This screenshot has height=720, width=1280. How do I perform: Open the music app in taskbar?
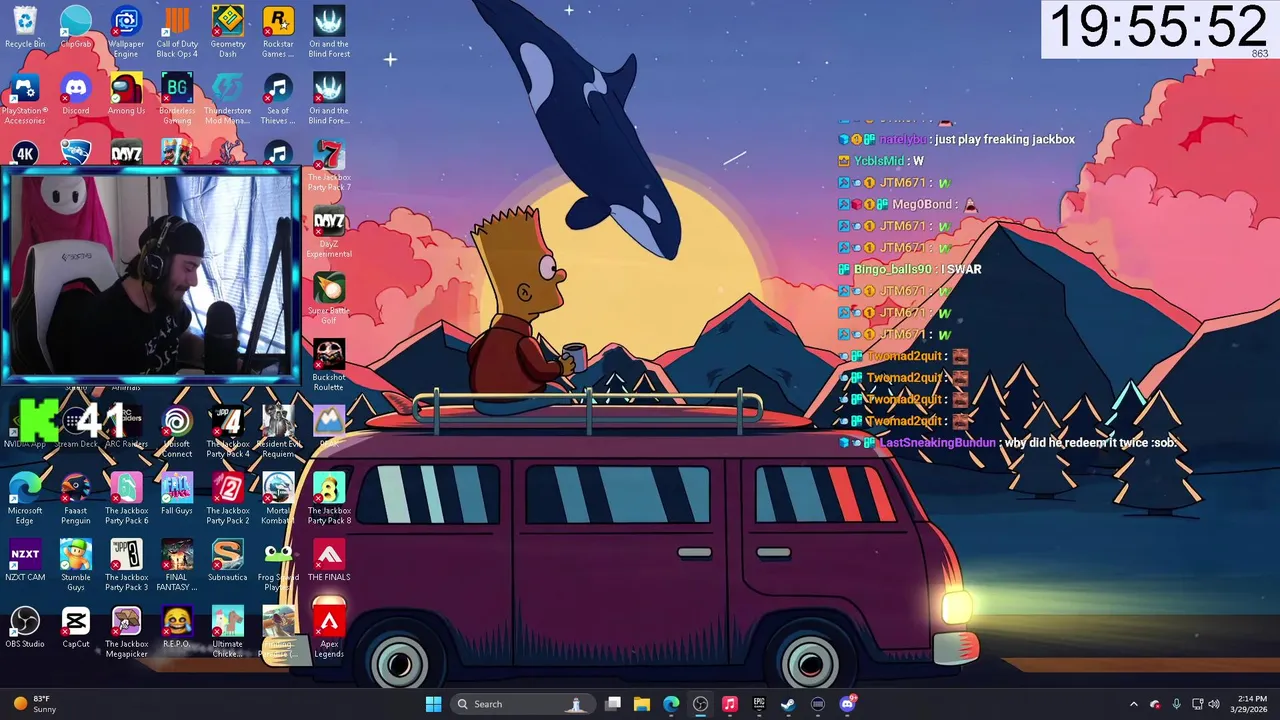click(730, 704)
